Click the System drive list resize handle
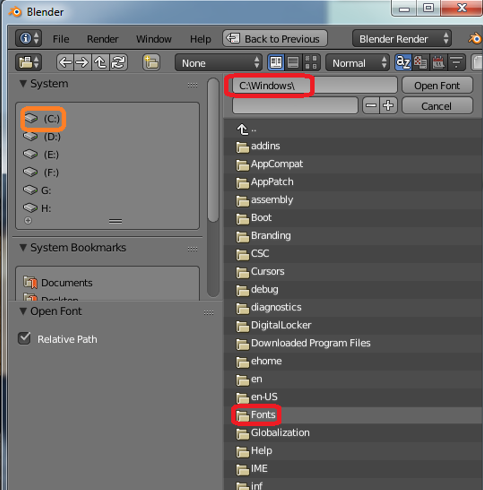483x490 pixels. click(x=115, y=221)
